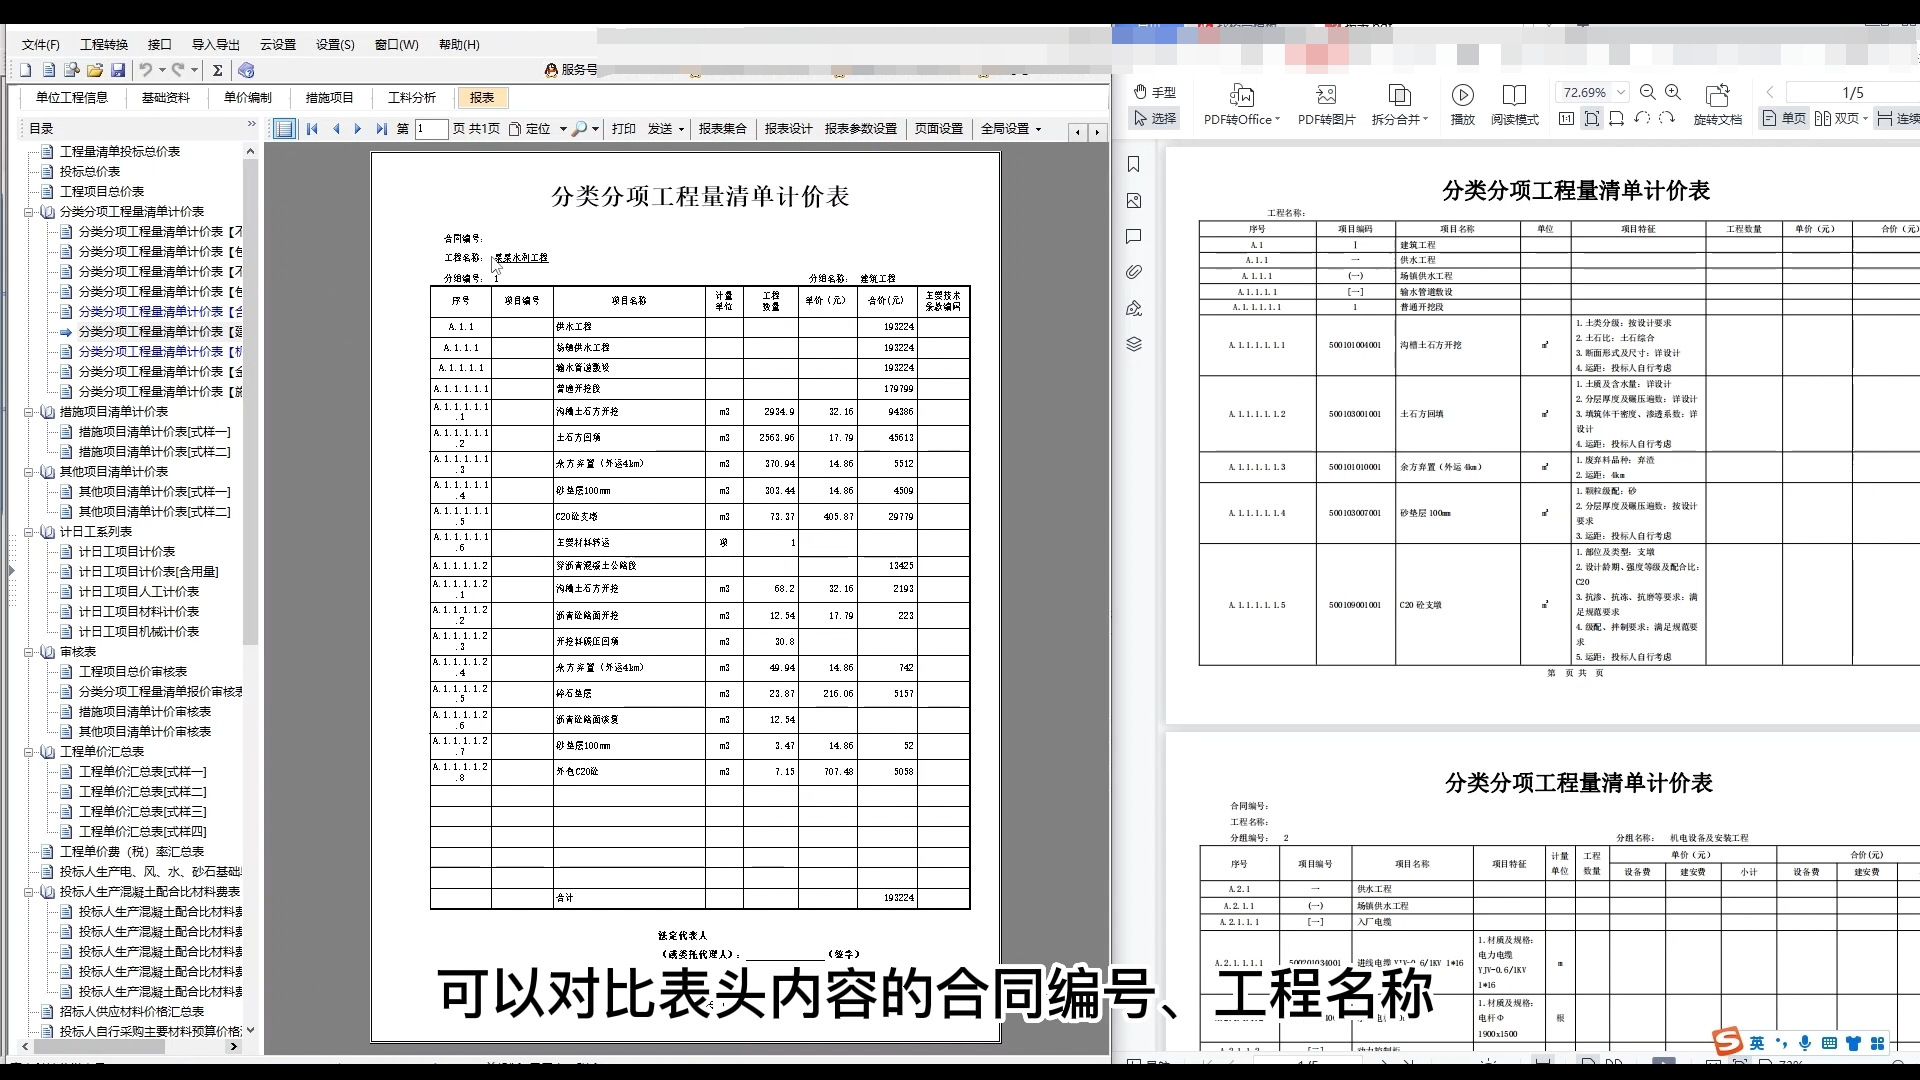
Task: Toggle fit page view in PDF viewer
Action: click(1591, 118)
